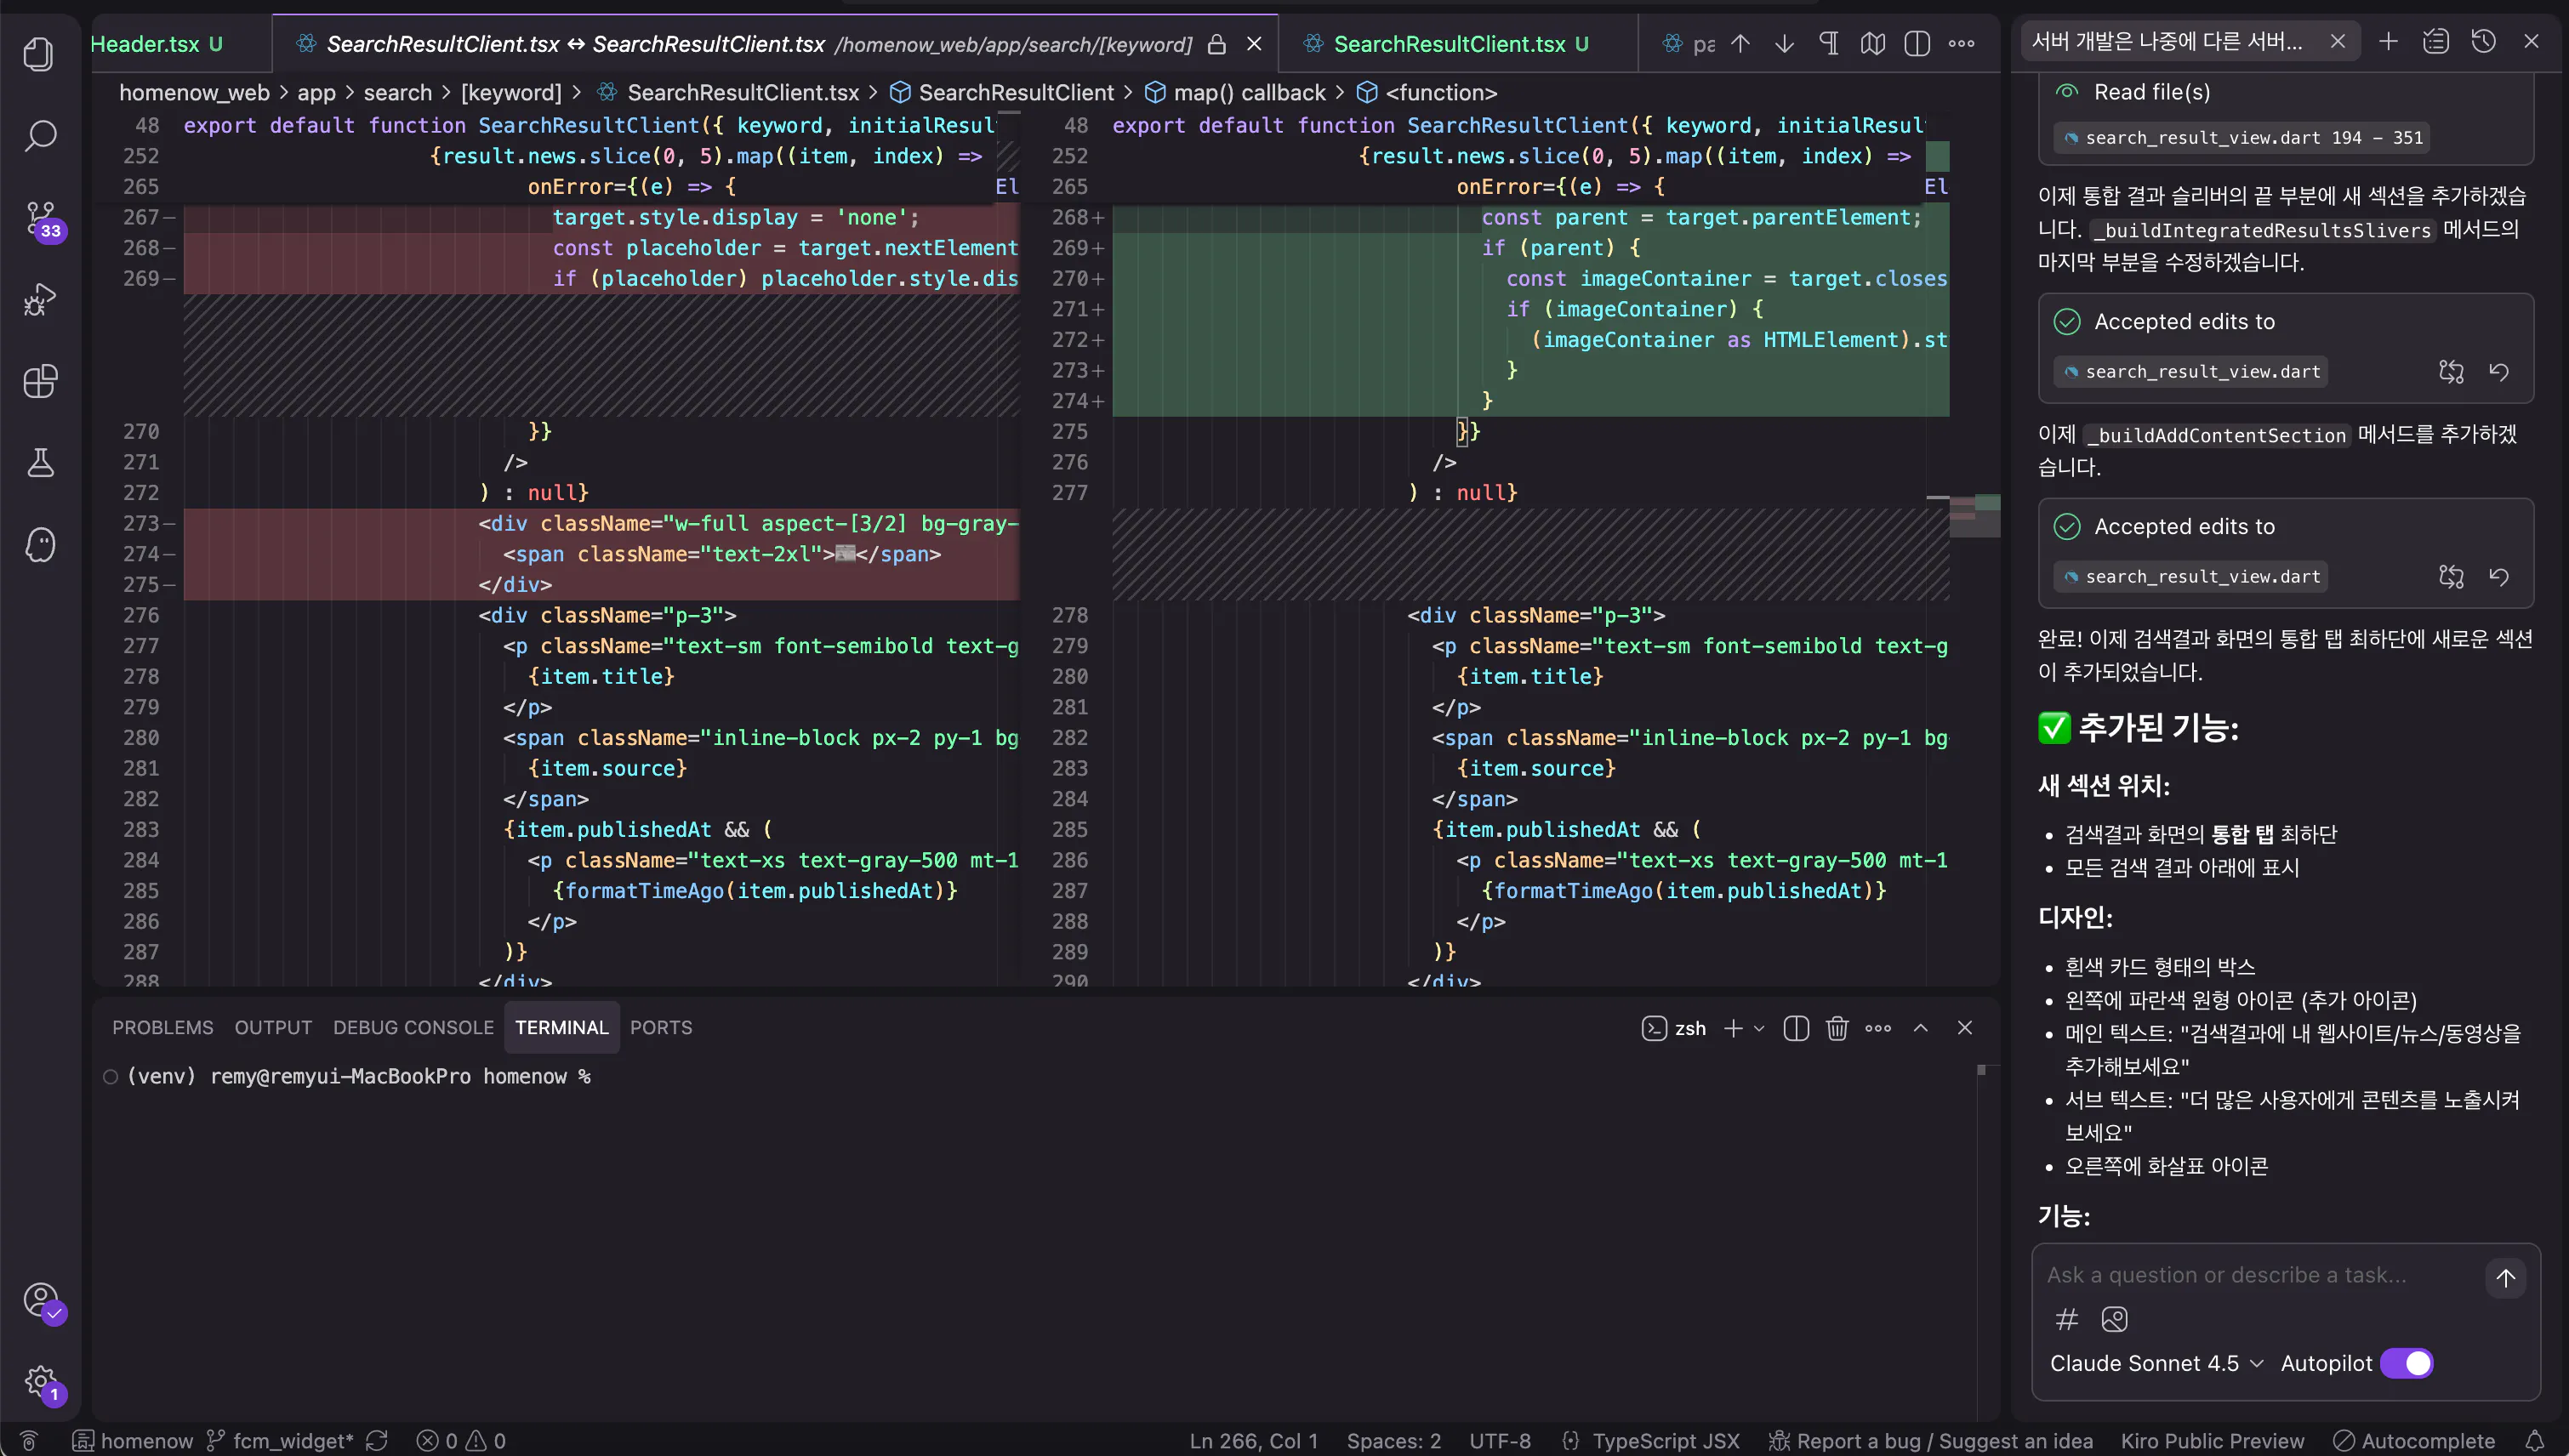The height and width of the screenshot is (1456, 2569).
Task: Collapse the terminal panel with chevron up
Action: (x=1921, y=1028)
